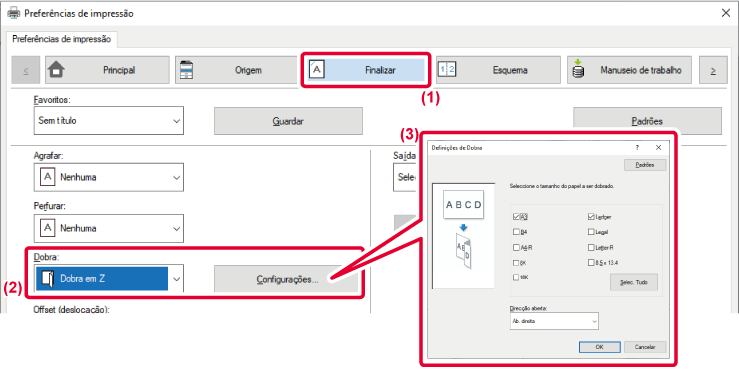Click help question mark in Dobra dialog
Viewport: 739px width, 371px height.
pyautogui.click(x=637, y=148)
